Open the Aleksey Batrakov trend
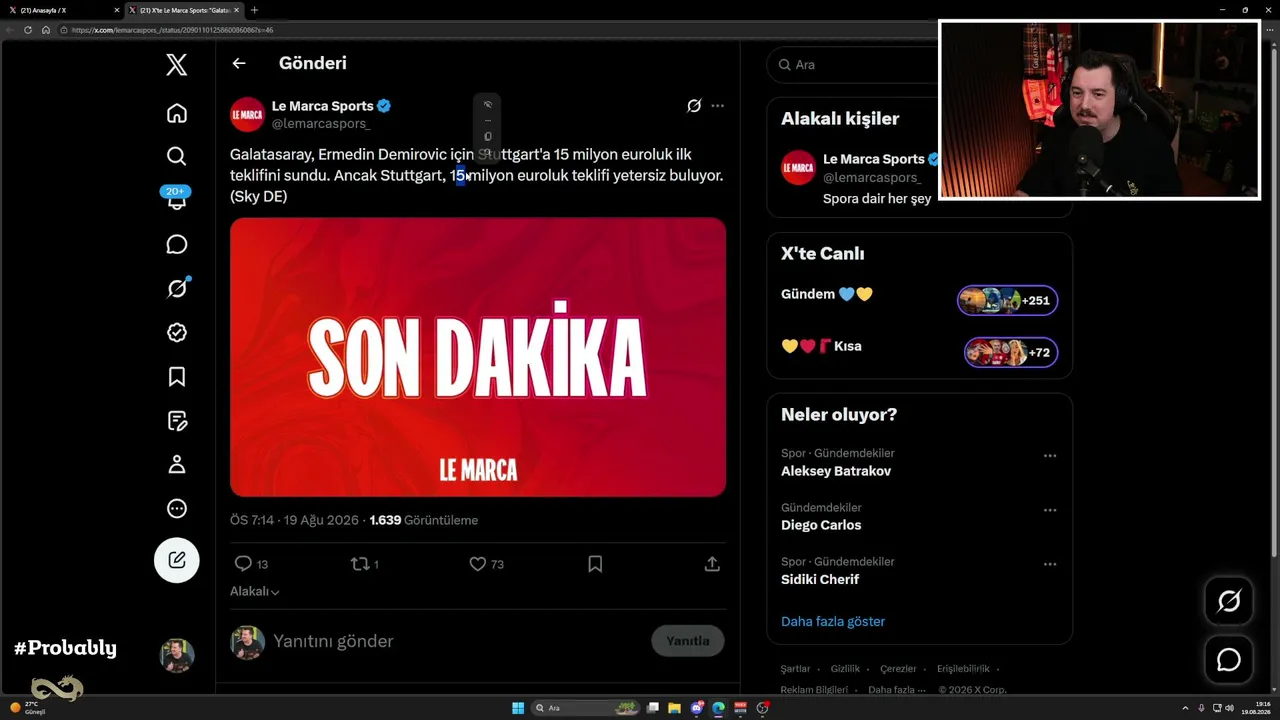1280x720 pixels. (836, 471)
